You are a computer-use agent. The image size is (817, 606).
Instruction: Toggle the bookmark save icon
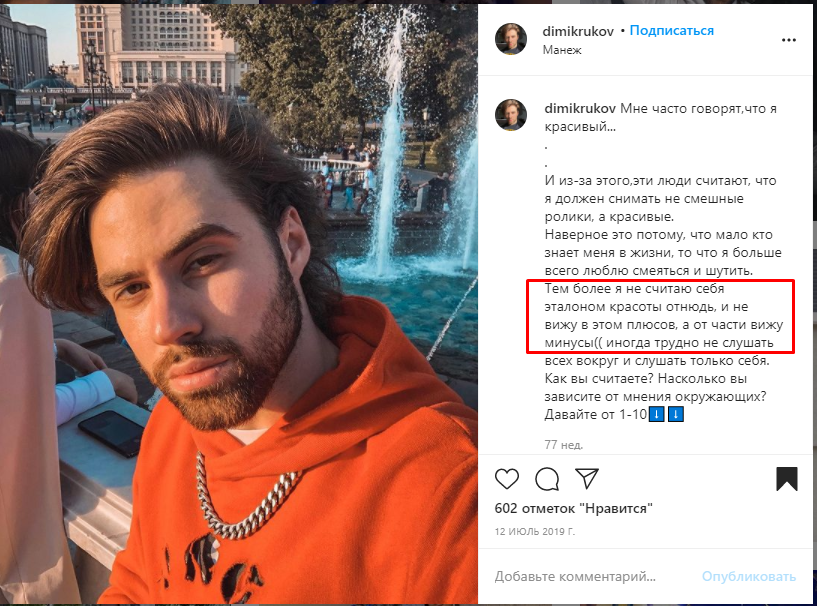coord(786,478)
